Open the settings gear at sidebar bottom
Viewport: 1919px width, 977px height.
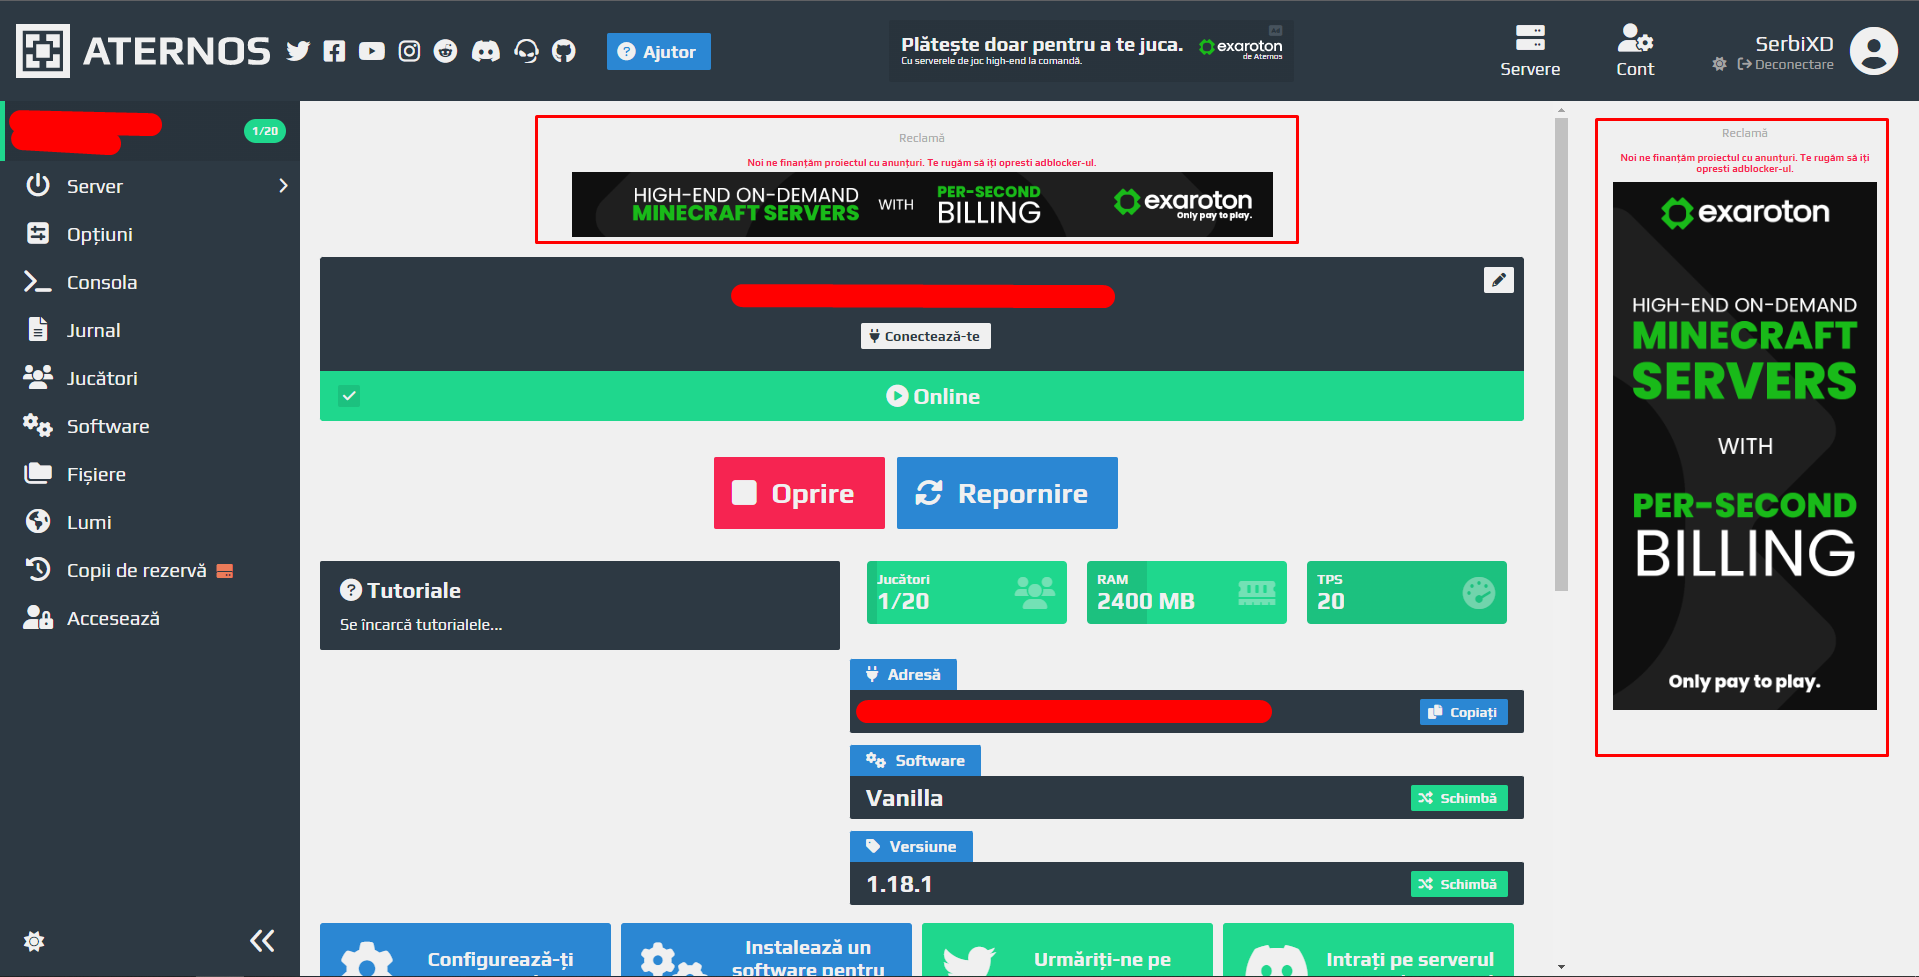tap(34, 941)
